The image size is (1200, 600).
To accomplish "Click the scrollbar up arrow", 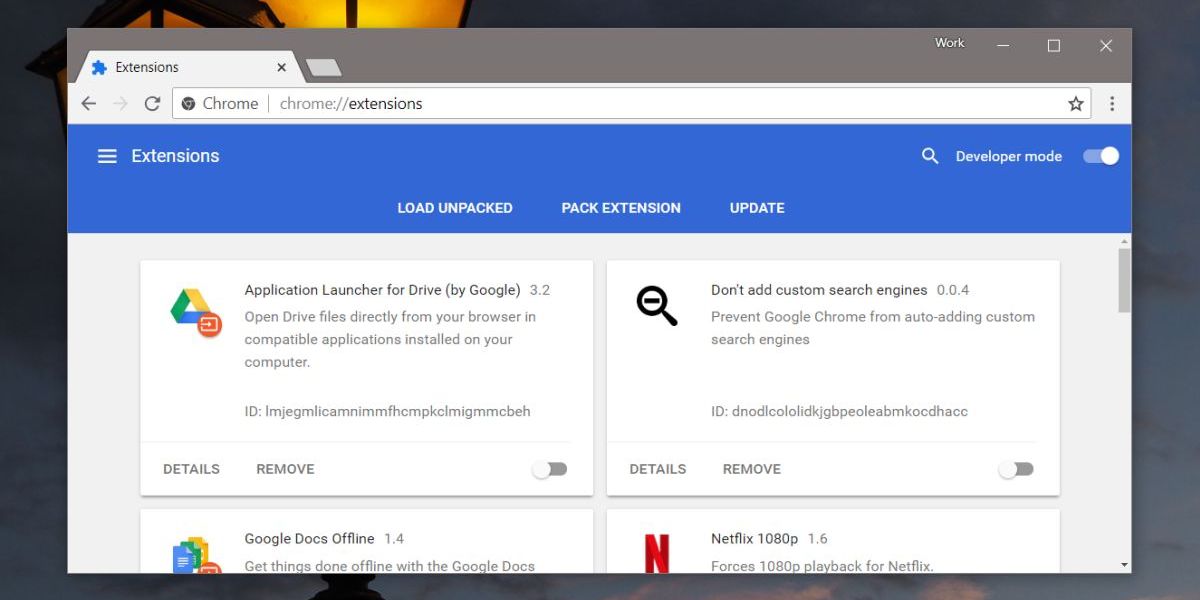I will 1124,241.
